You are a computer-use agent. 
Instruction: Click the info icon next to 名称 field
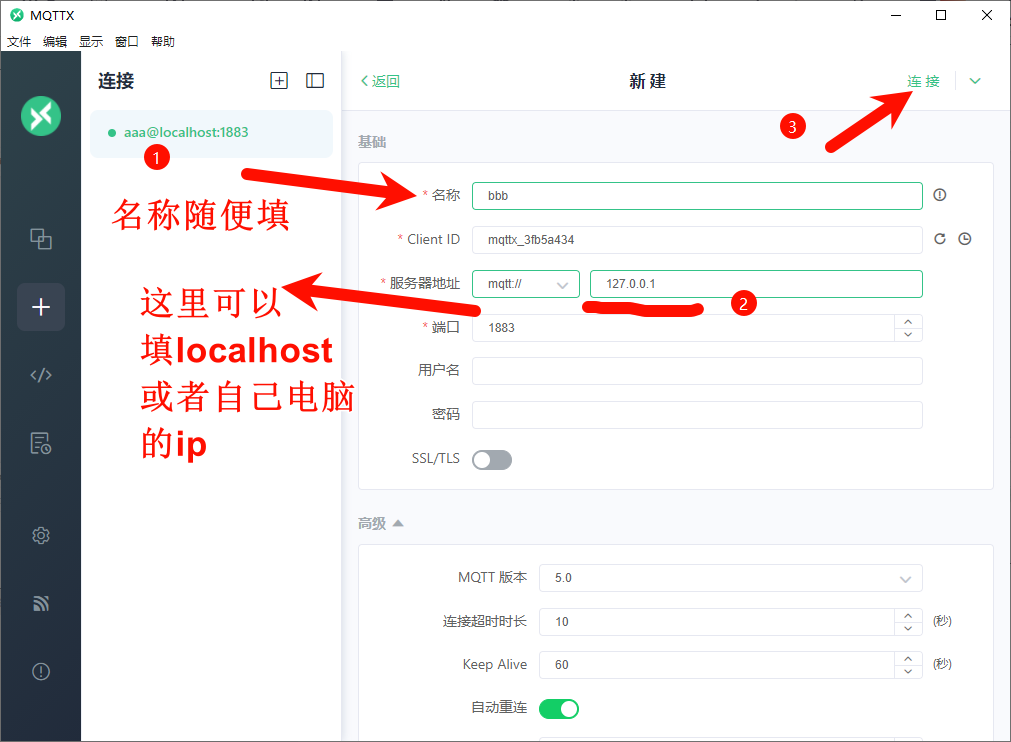click(x=940, y=195)
